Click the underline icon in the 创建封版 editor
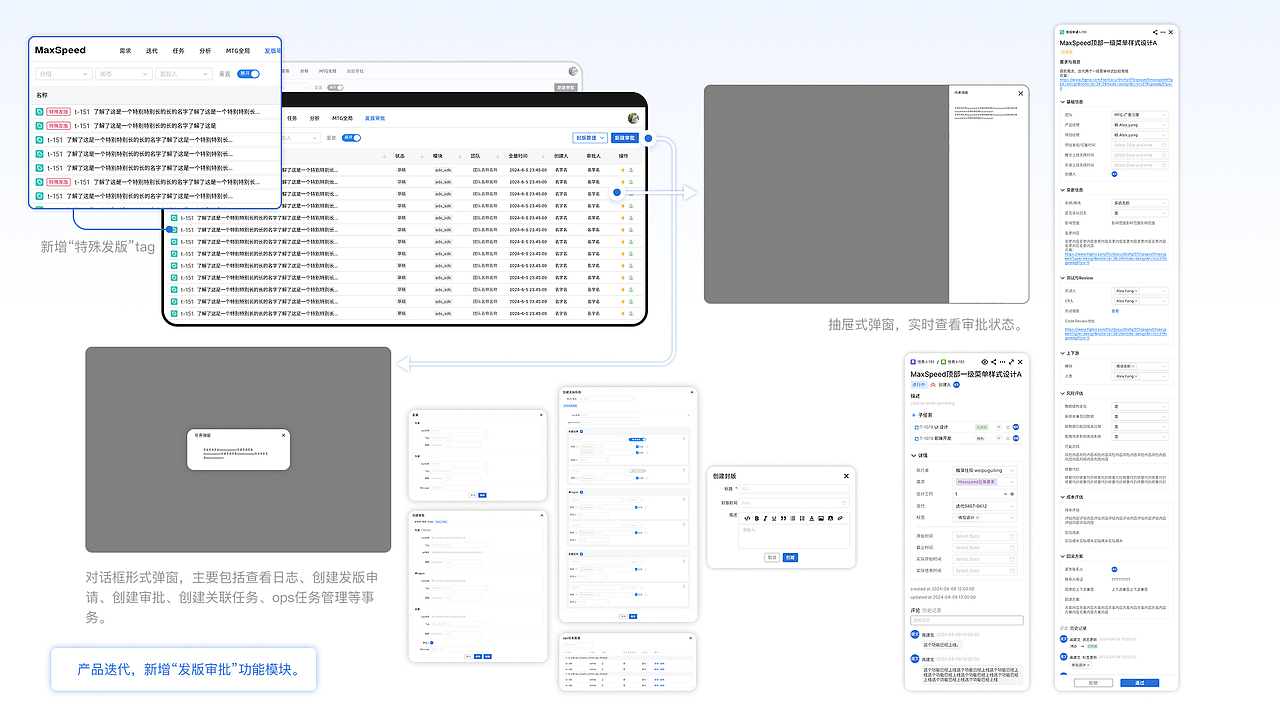Image resolution: width=1280 pixels, height=720 pixels. point(774,518)
